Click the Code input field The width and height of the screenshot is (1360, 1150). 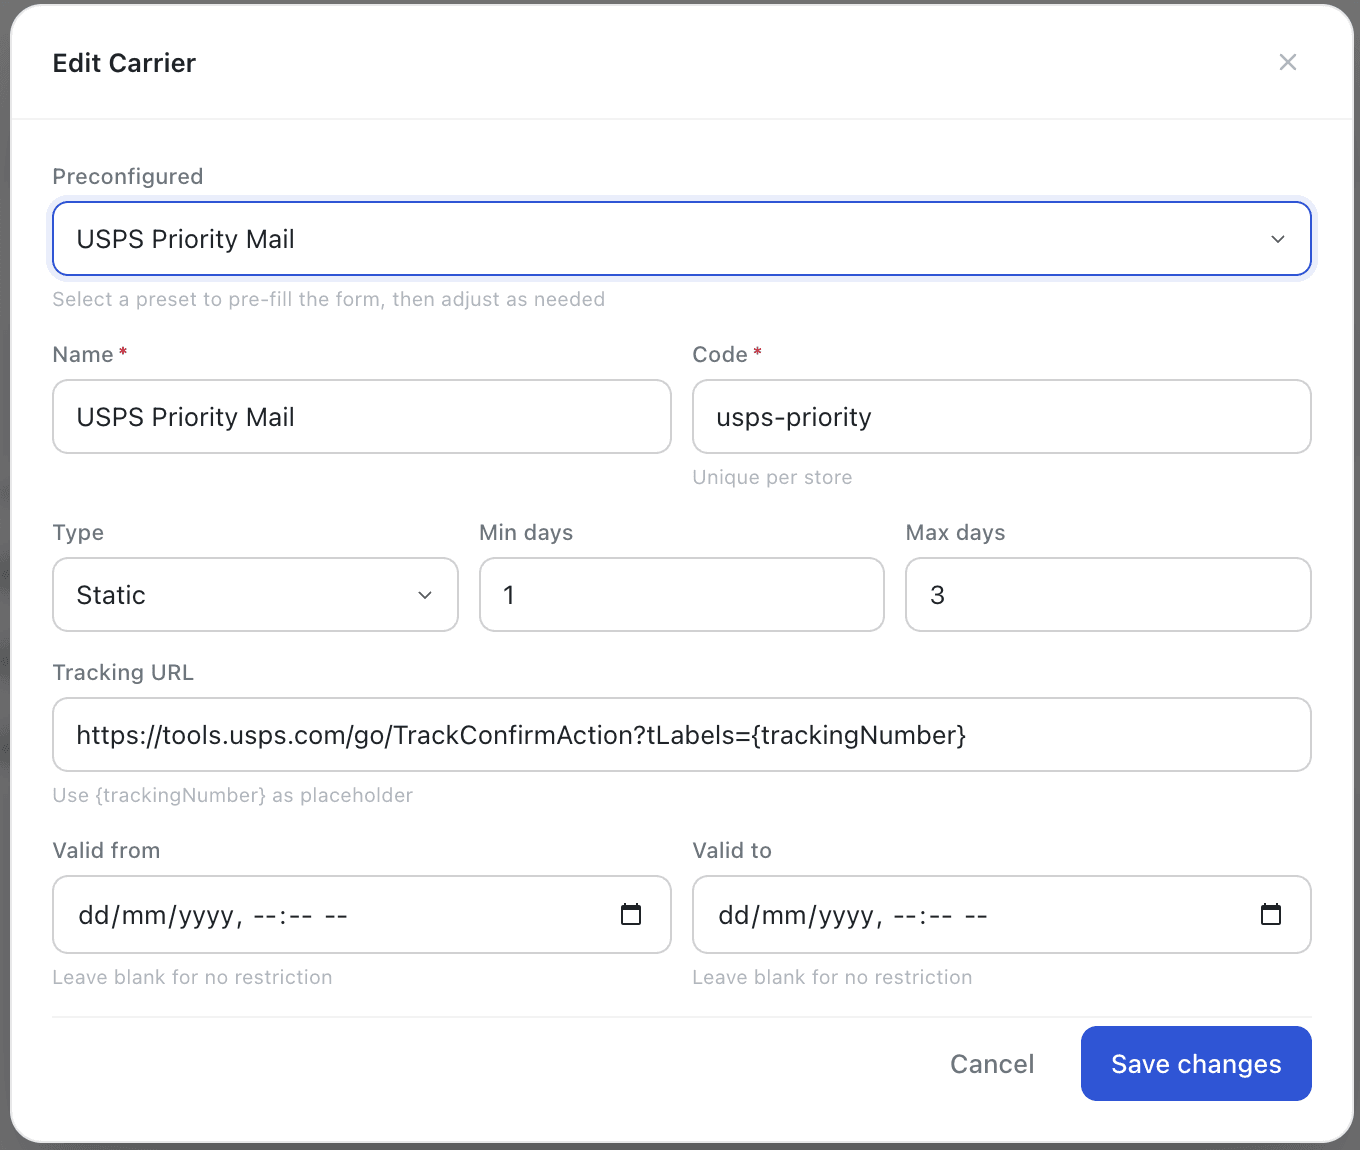pyautogui.click(x=1002, y=417)
